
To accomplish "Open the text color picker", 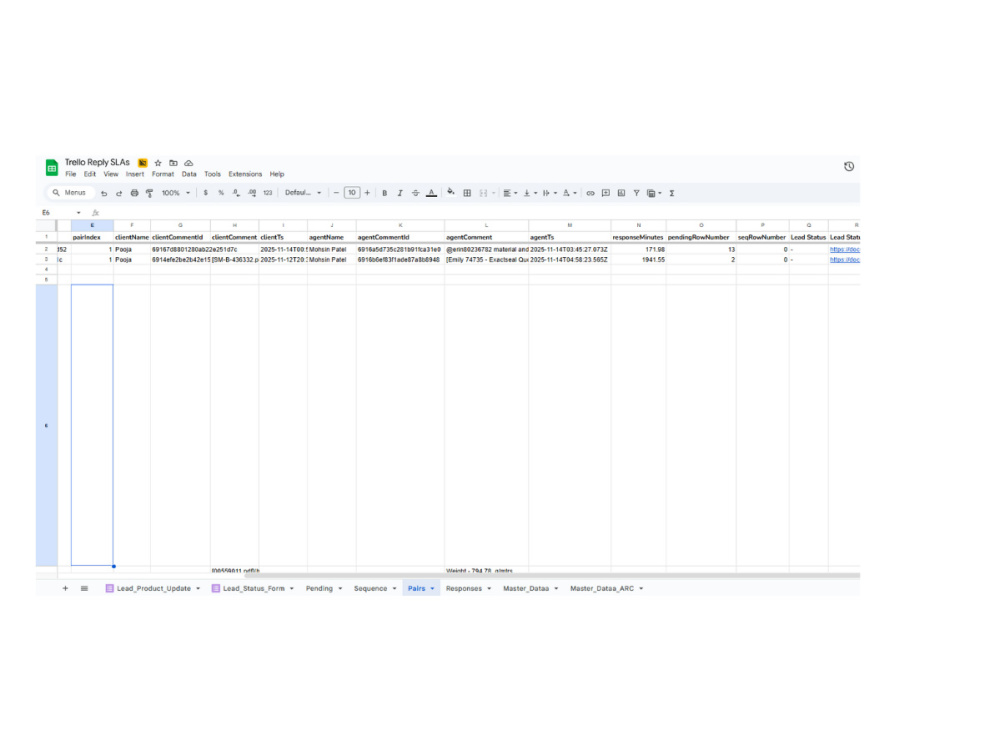I will 431,193.
